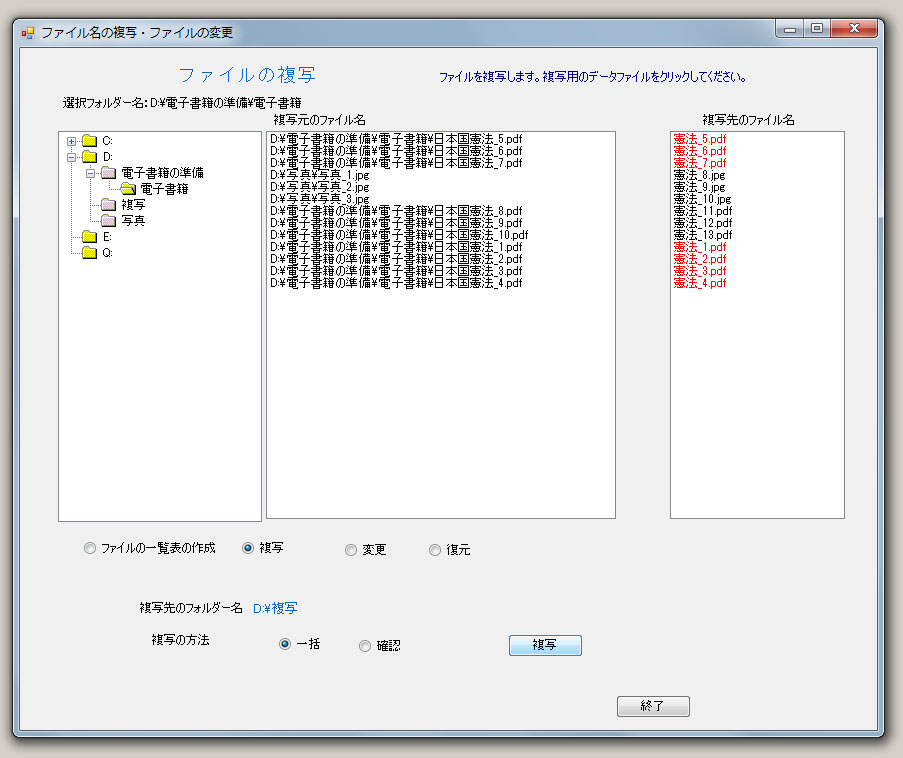Select the ファイルの一覧表の作成 radio button
This screenshot has height=758, width=903.
(x=90, y=548)
